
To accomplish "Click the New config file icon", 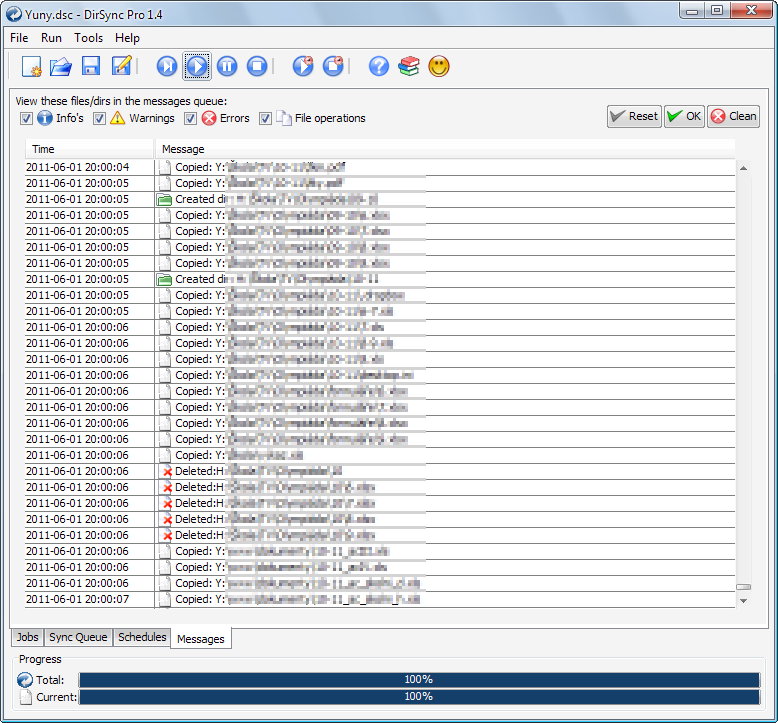I will [32, 66].
